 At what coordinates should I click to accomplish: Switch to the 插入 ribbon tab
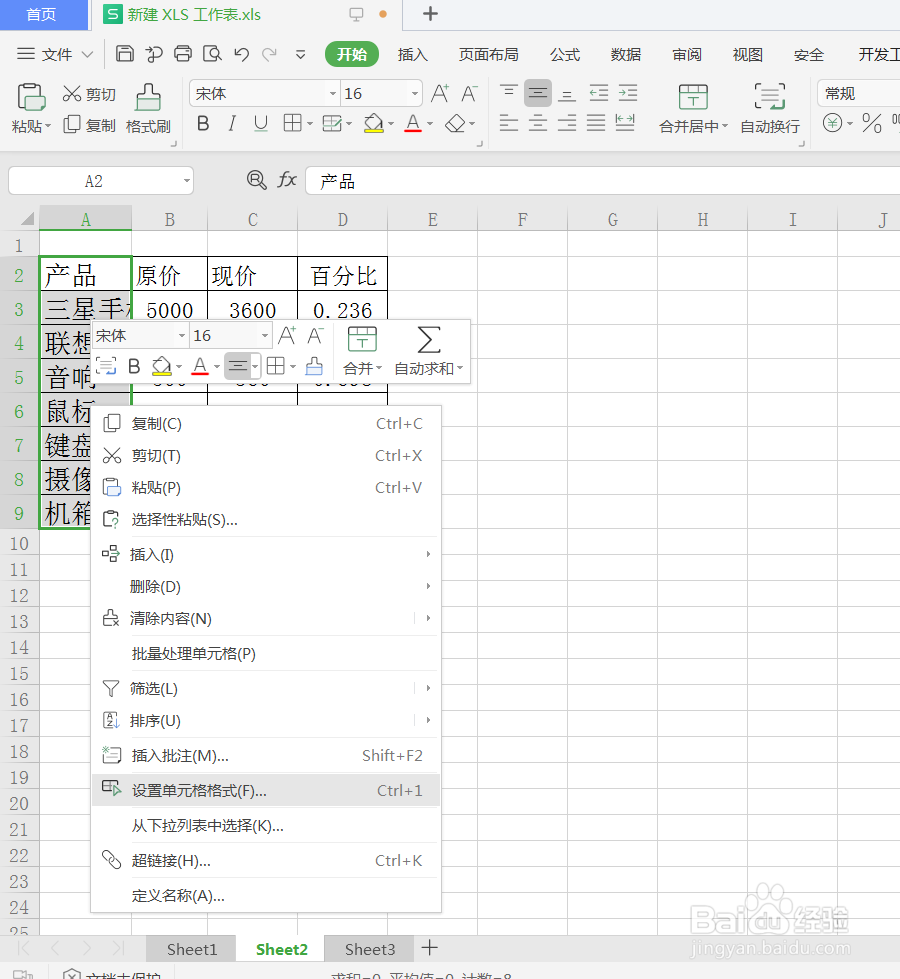412,54
